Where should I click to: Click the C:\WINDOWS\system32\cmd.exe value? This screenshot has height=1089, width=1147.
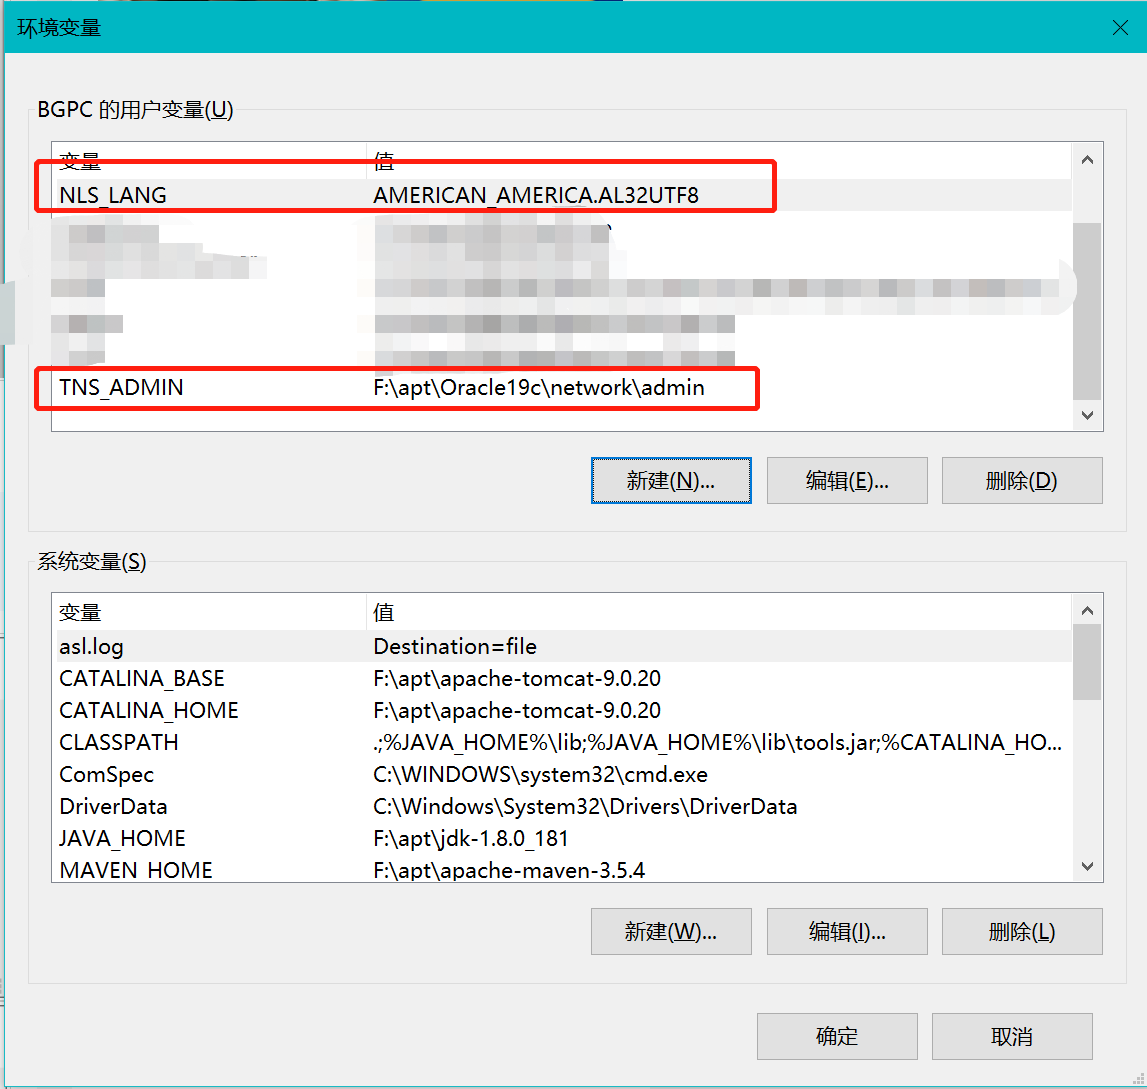(541, 775)
